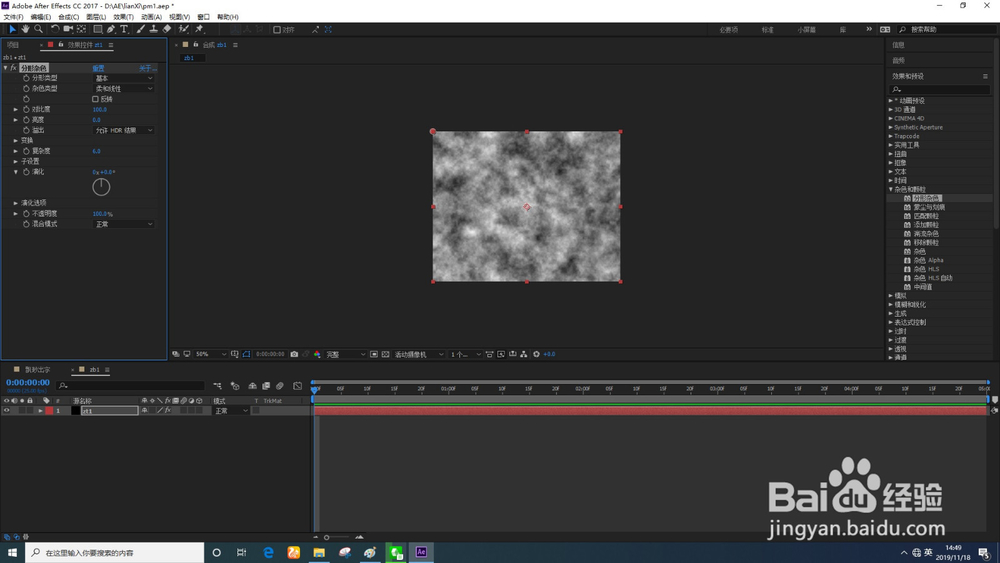Open 溢出 overflow HDR dropdown
The image size is (1000, 563).
pyautogui.click(x=124, y=130)
